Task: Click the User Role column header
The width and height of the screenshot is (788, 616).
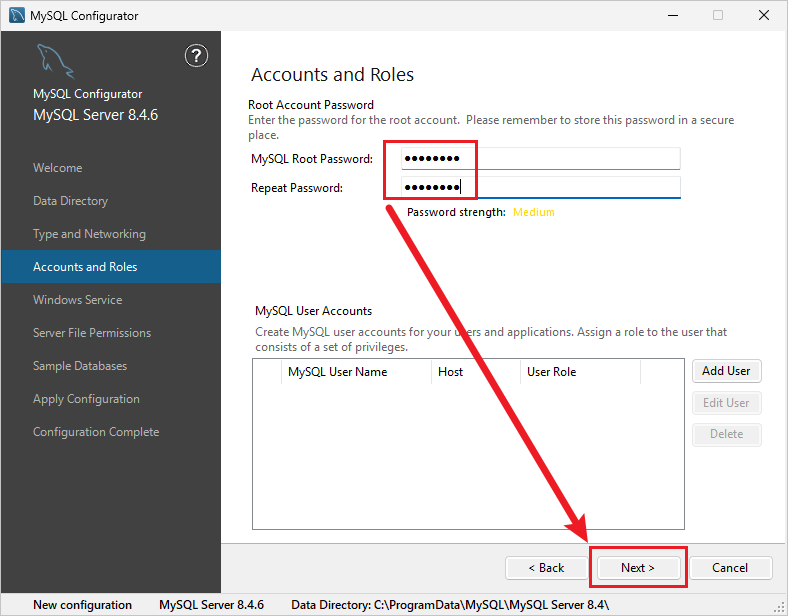Action: pos(580,372)
